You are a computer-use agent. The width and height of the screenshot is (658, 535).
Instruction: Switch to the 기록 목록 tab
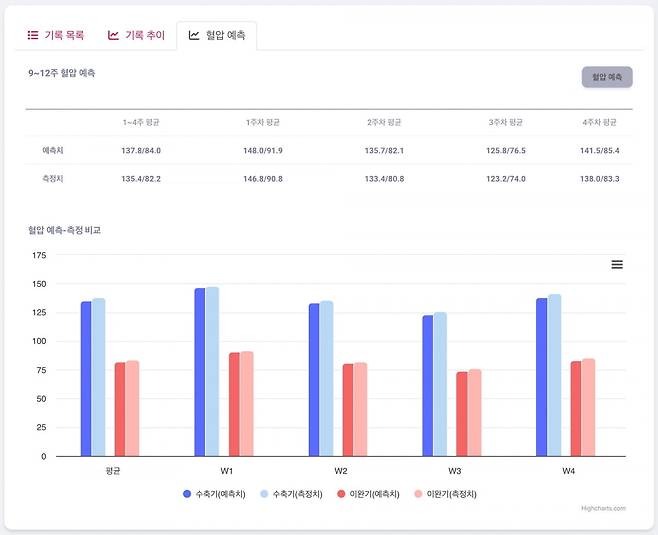(x=56, y=36)
